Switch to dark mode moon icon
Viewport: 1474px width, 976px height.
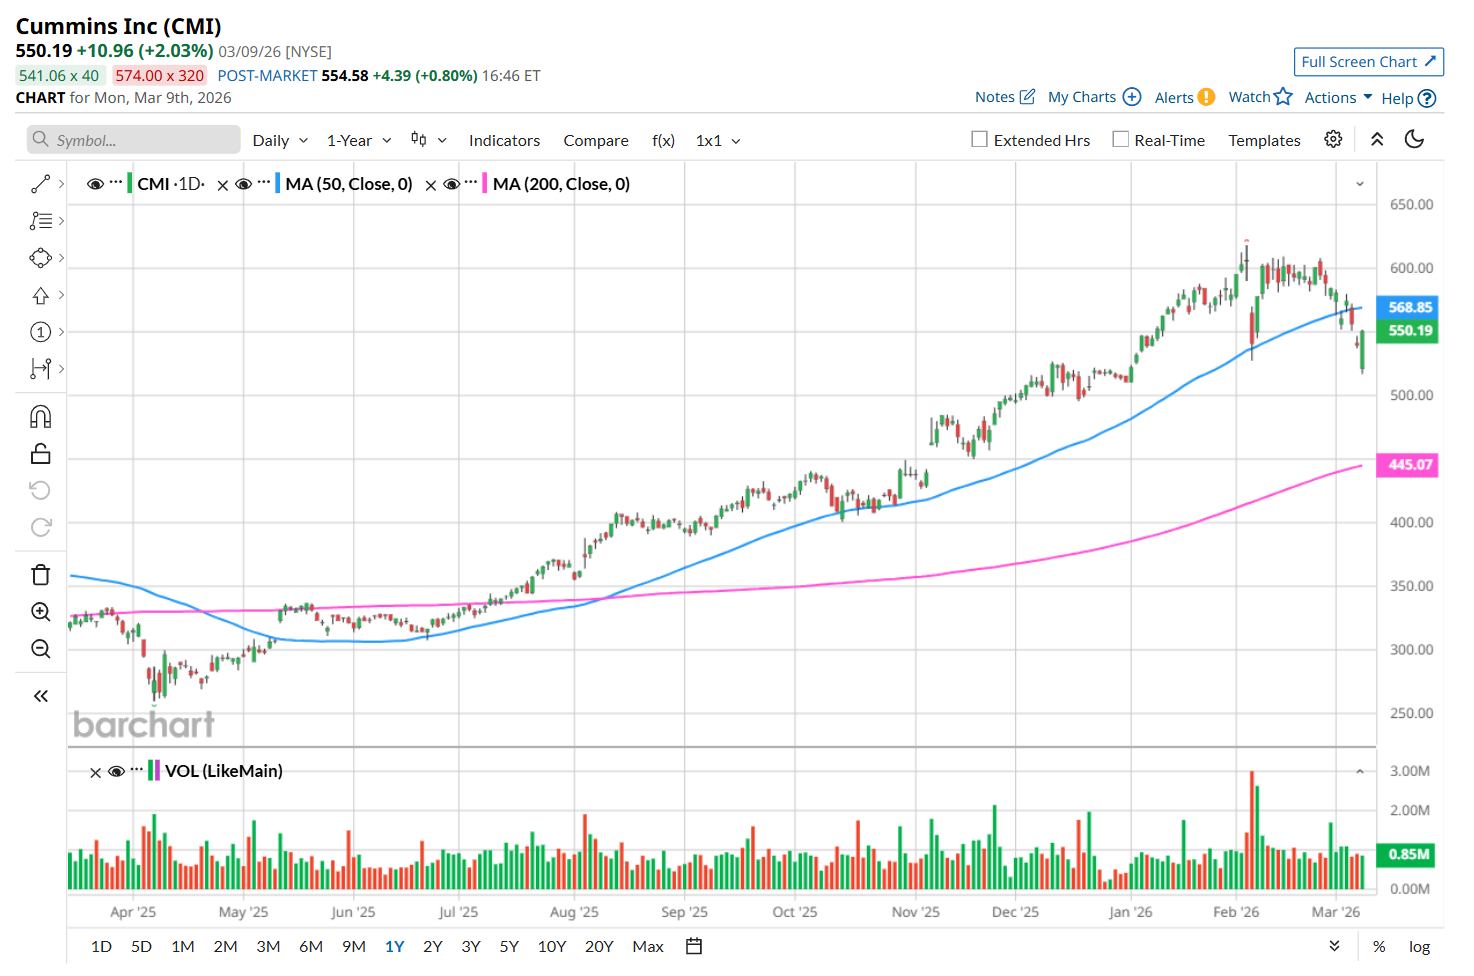[1414, 140]
